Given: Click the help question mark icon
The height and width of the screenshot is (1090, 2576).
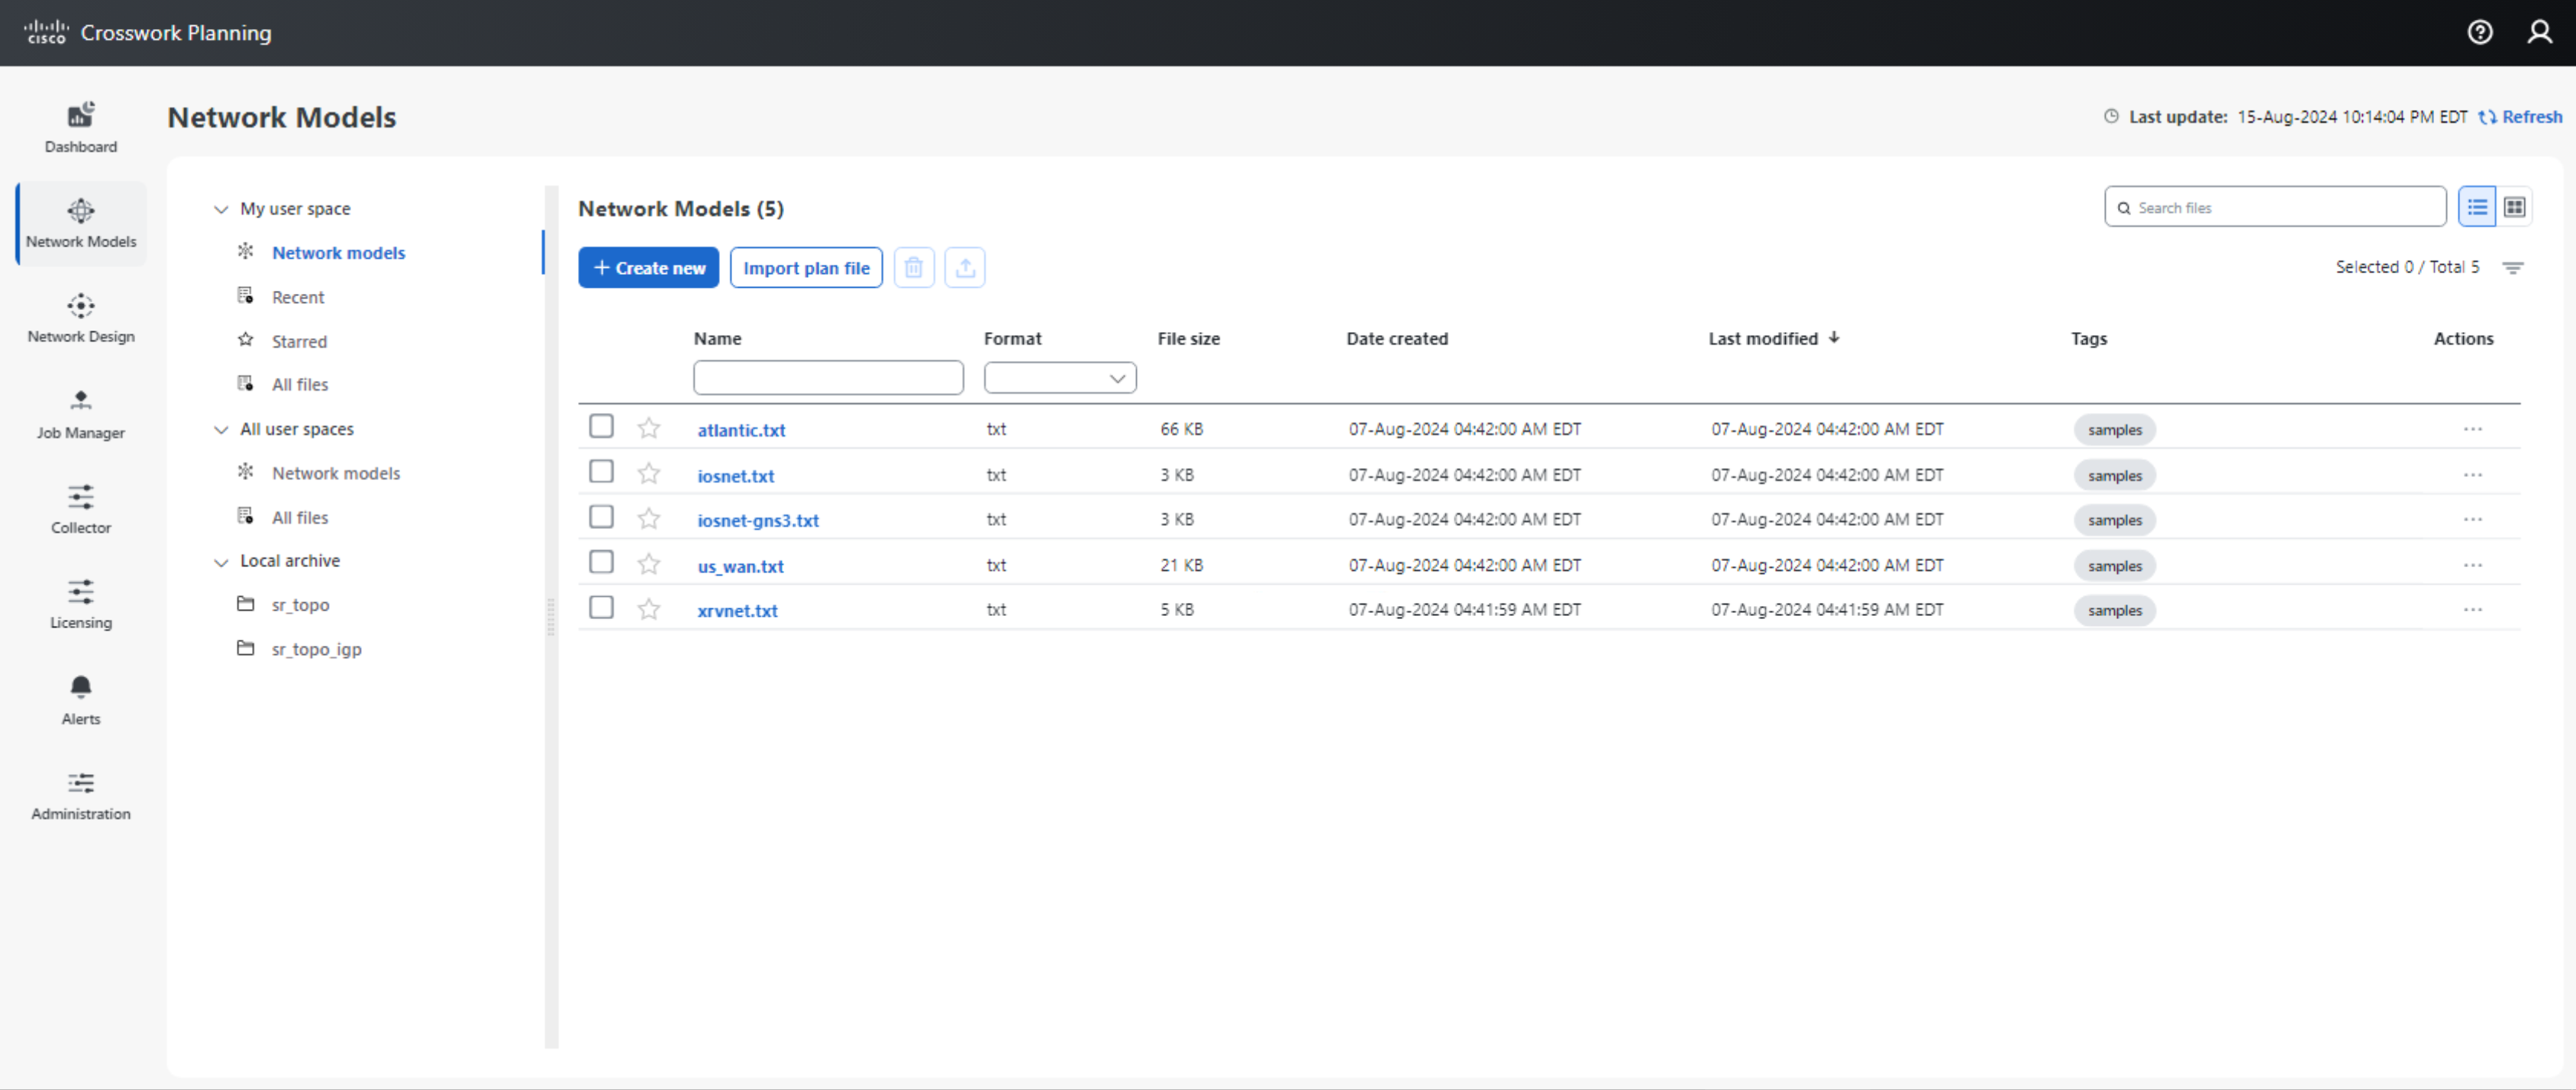Looking at the screenshot, I should click(x=2479, y=33).
